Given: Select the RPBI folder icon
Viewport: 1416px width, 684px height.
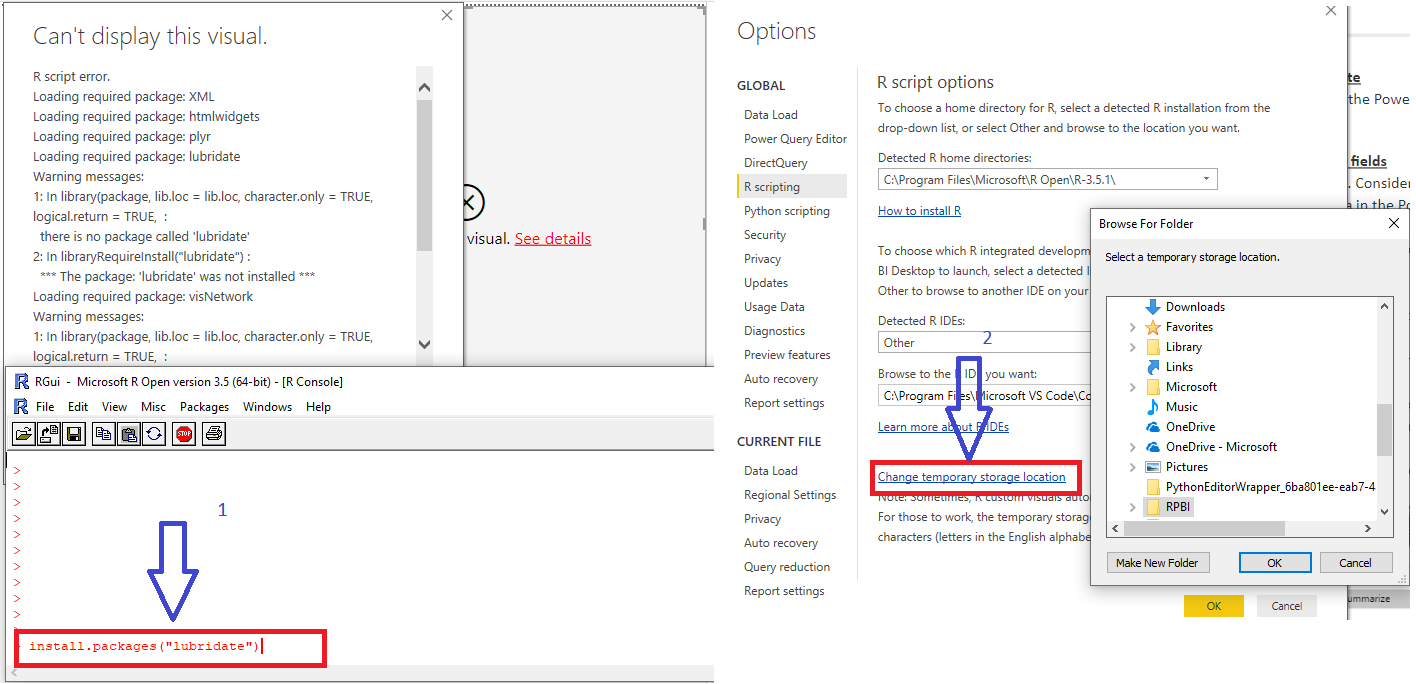Looking at the screenshot, I should pyautogui.click(x=1153, y=507).
